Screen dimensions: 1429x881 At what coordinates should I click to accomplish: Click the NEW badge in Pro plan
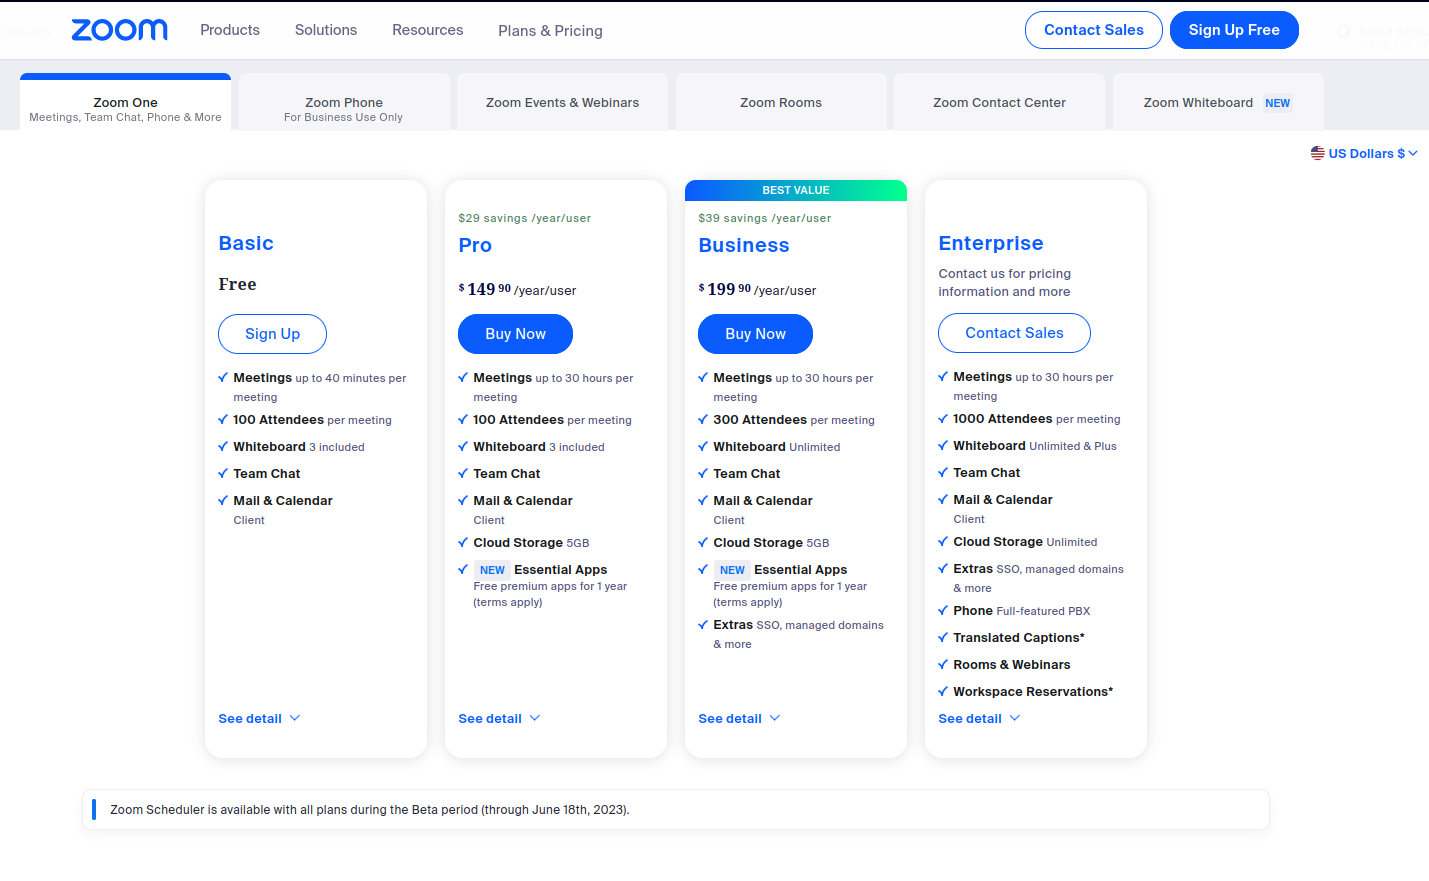[492, 570]
